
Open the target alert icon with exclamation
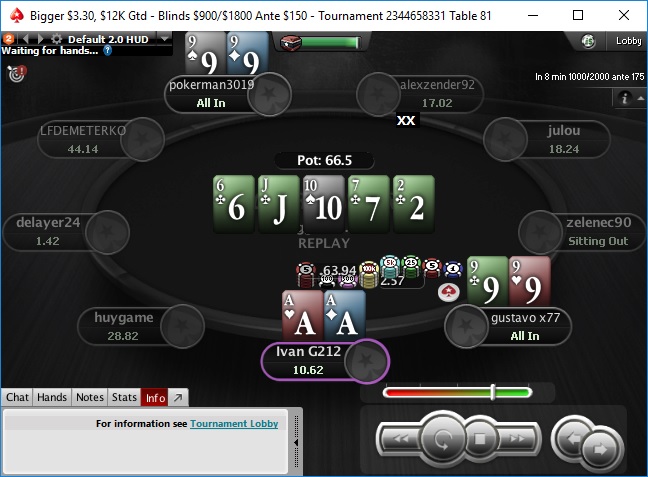[x=17, y=73]
